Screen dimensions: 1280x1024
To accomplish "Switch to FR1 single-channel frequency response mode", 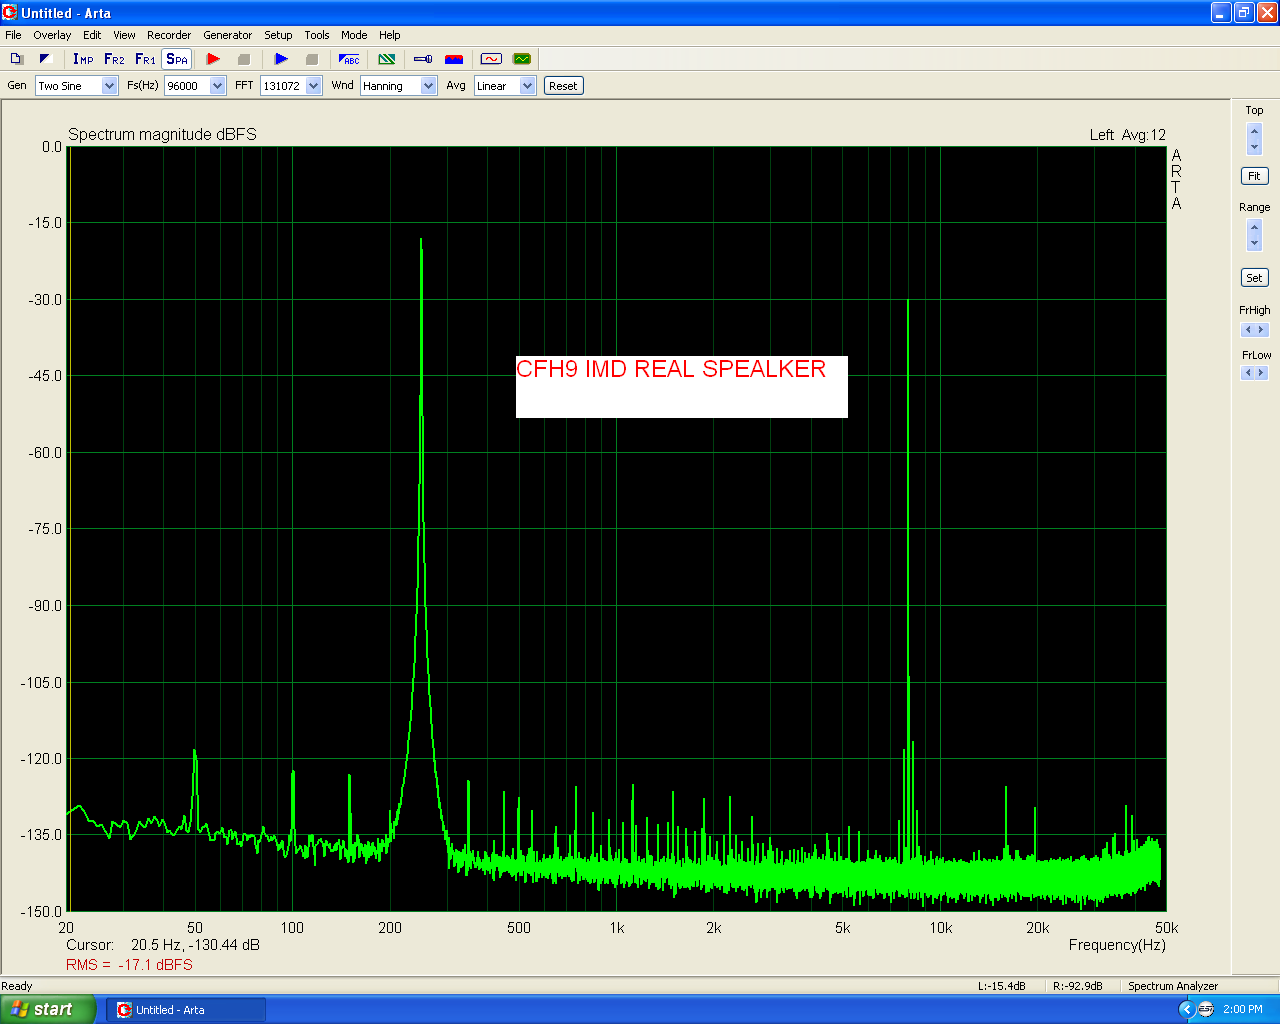I will [145, 59].
